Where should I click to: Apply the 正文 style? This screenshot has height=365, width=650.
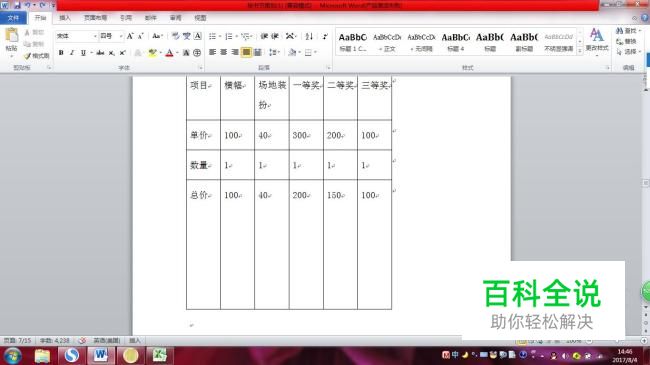(x=387, y=42)
